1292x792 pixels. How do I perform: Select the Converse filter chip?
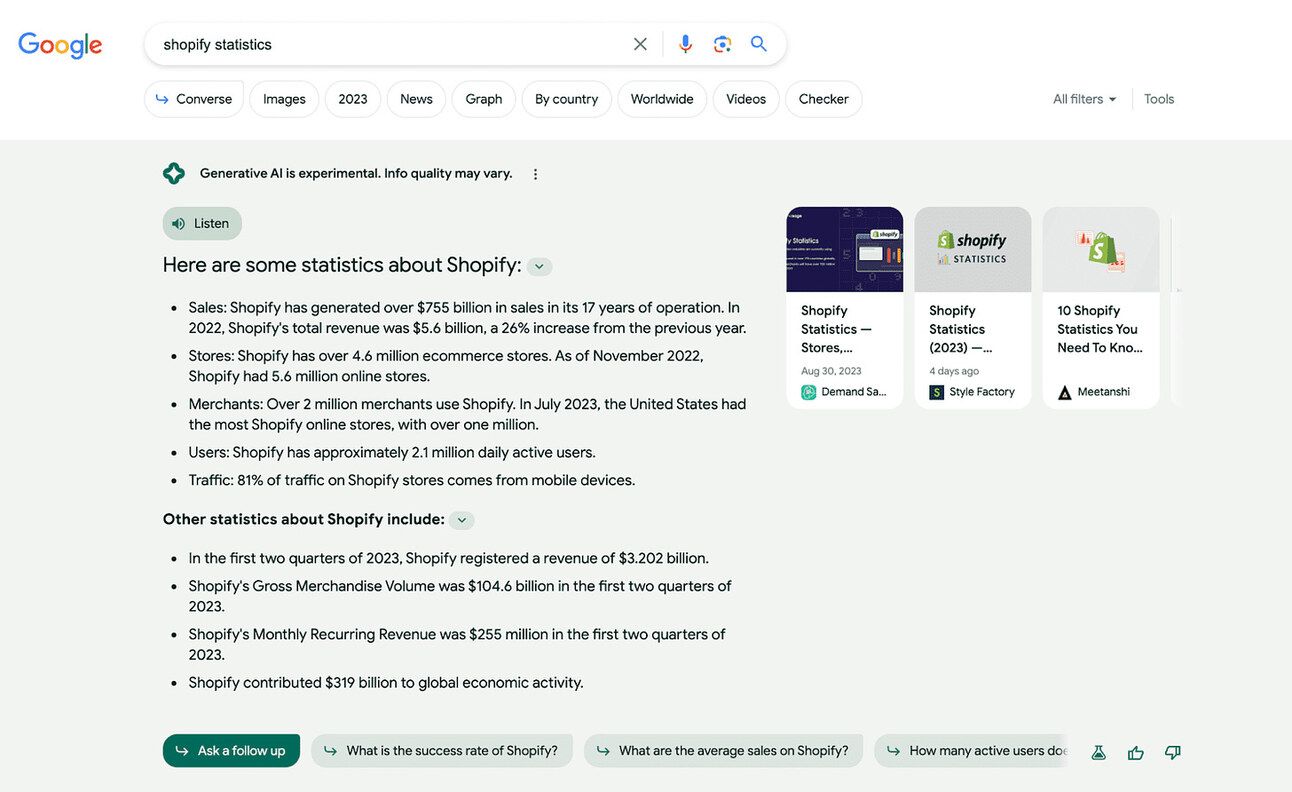(x=194, y=99)
